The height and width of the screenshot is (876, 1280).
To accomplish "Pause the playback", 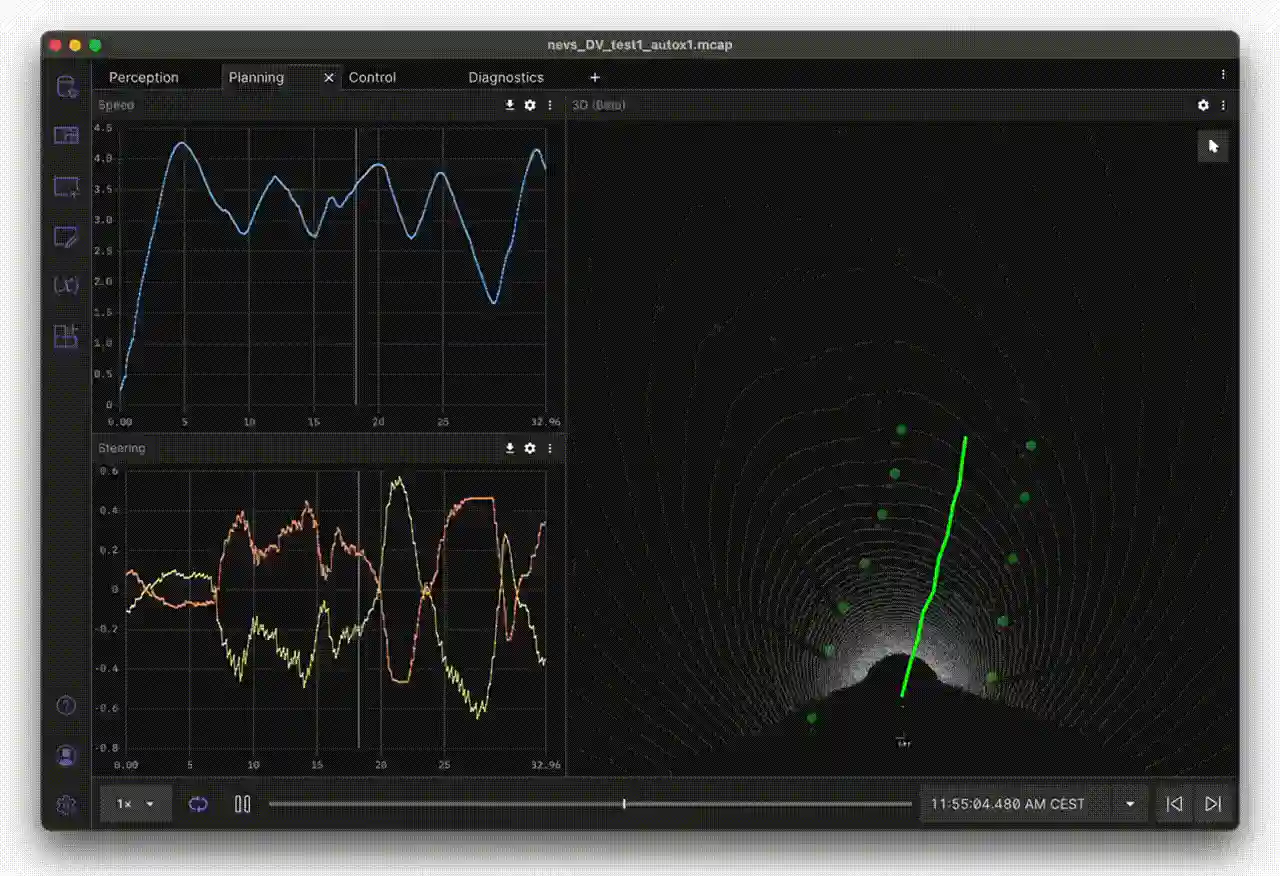I will (242, 804).
